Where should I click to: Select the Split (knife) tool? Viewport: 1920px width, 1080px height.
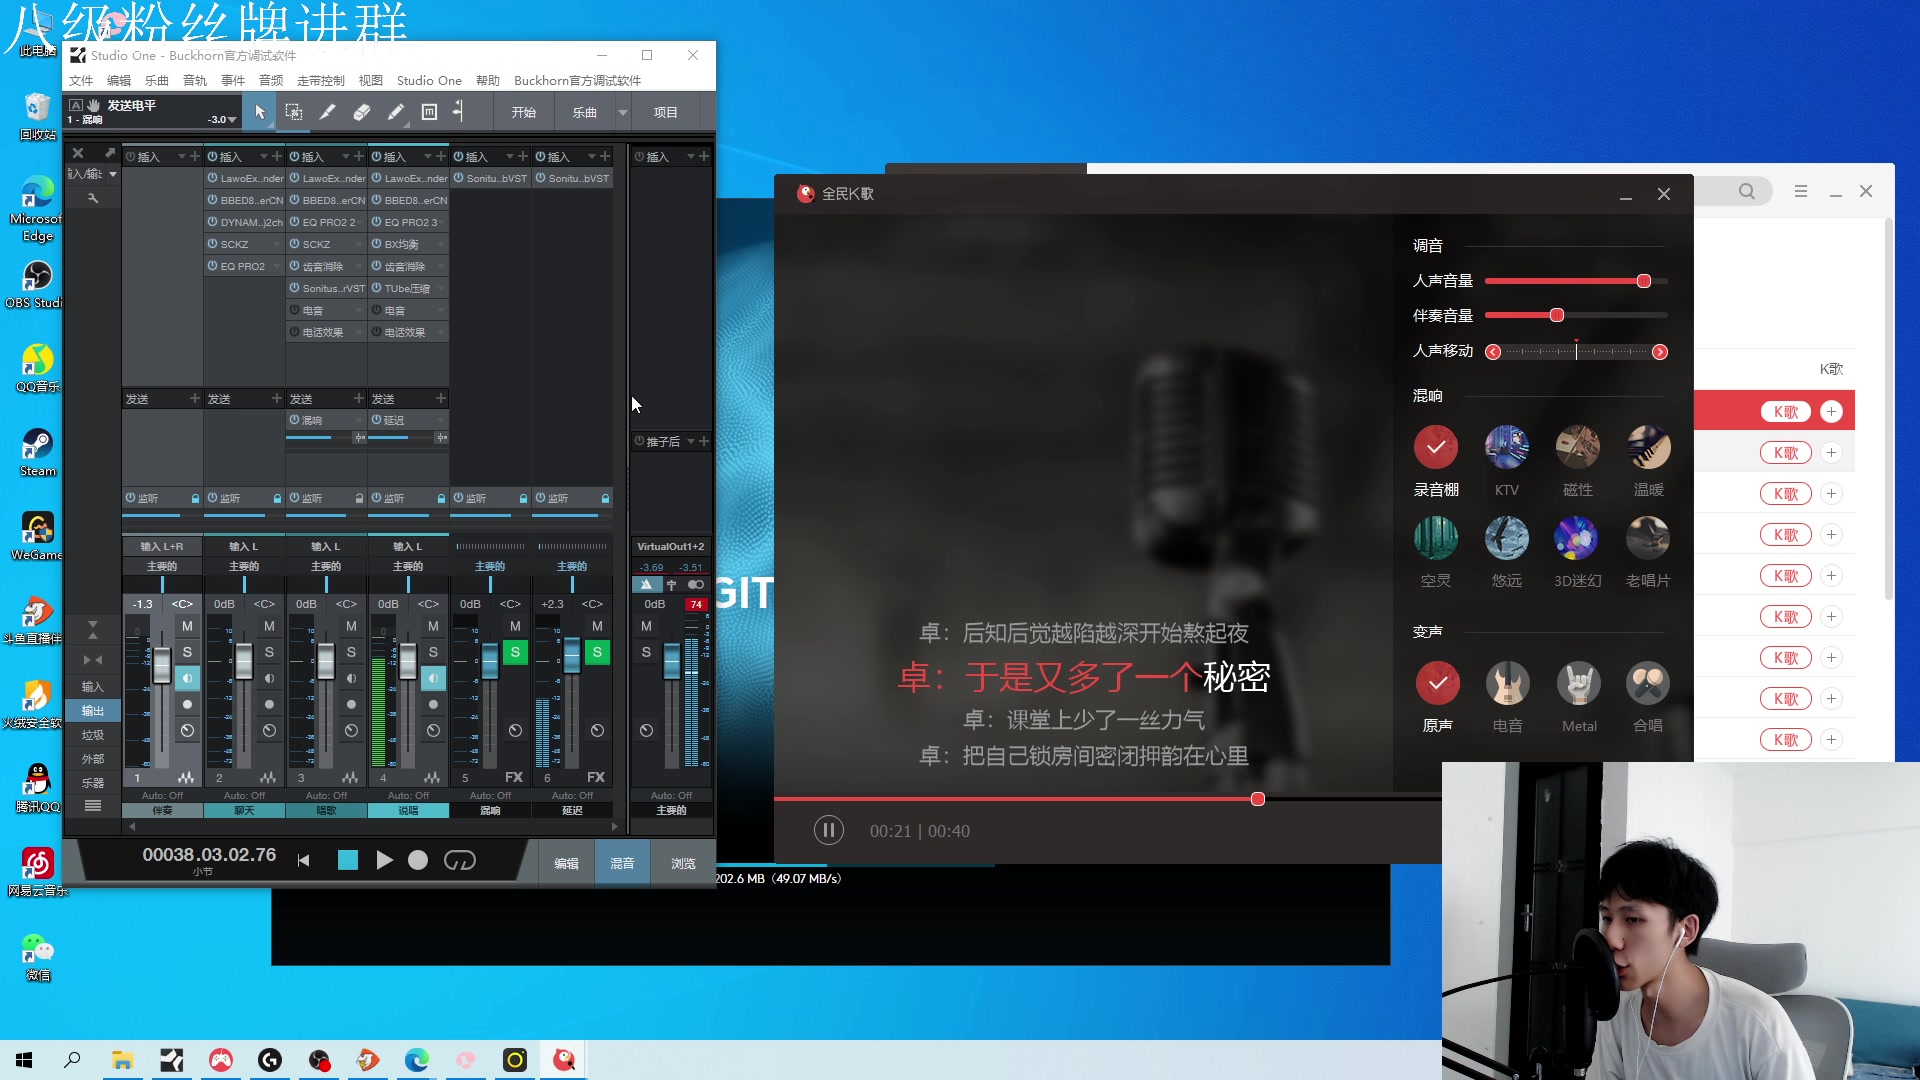pyautogui.click(x=327, y=112)
